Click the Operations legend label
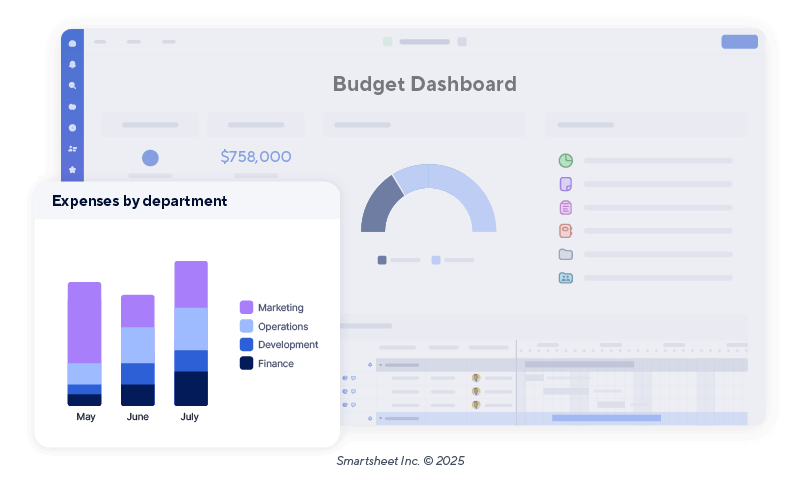Screen dimensions: 800x480 (x=283, y=326)
